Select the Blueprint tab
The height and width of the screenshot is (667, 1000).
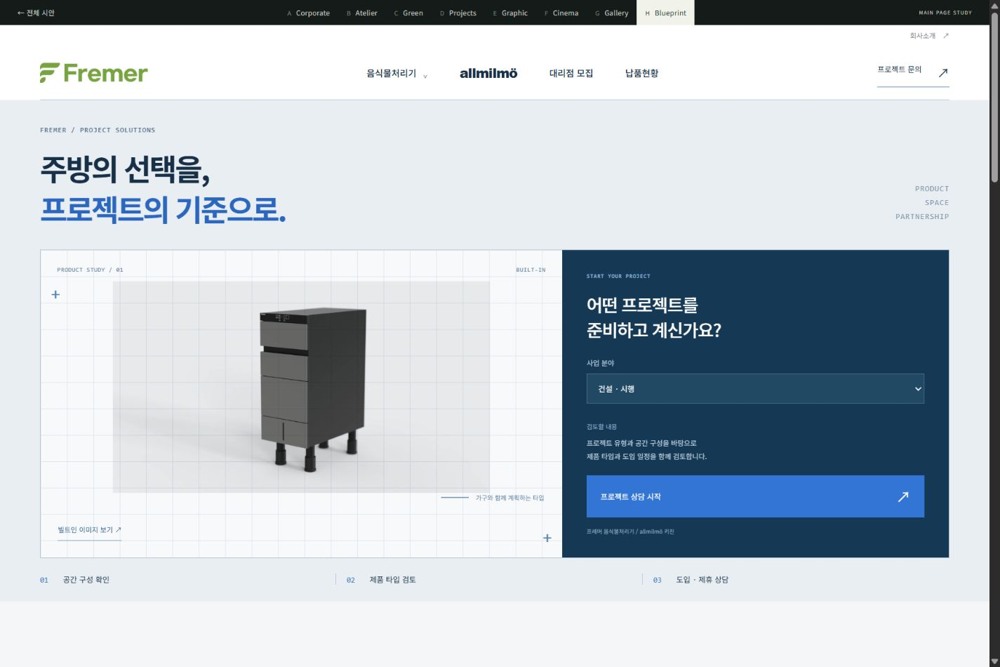point(665,13)
